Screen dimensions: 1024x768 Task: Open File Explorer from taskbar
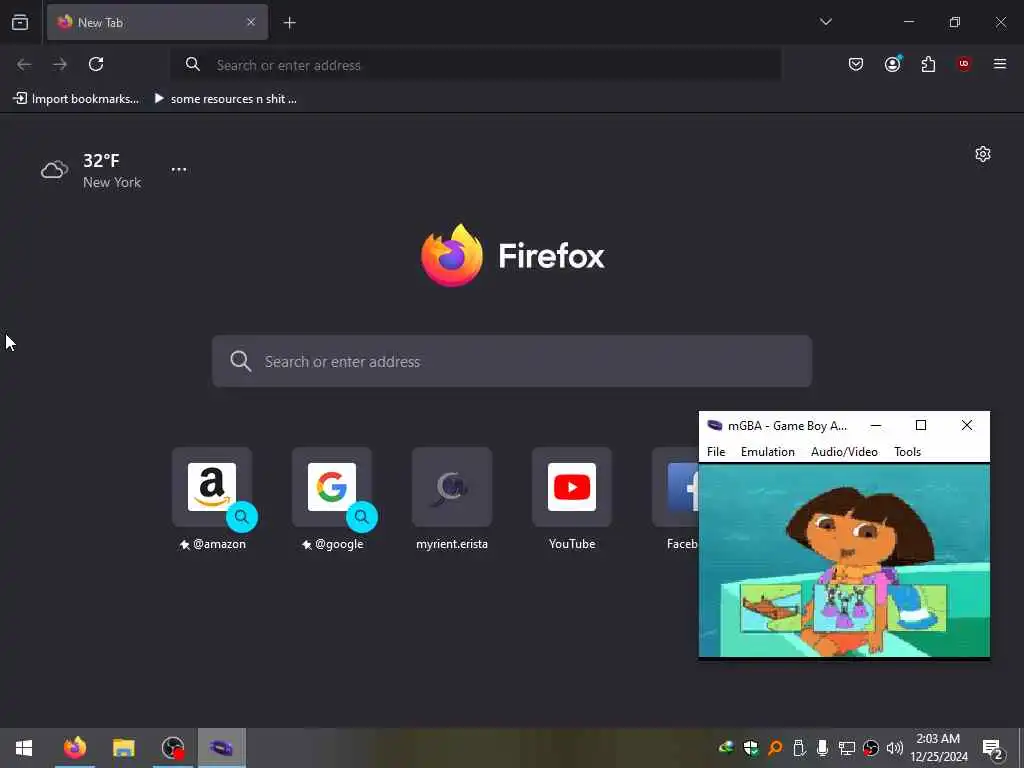tap(123, 748)
